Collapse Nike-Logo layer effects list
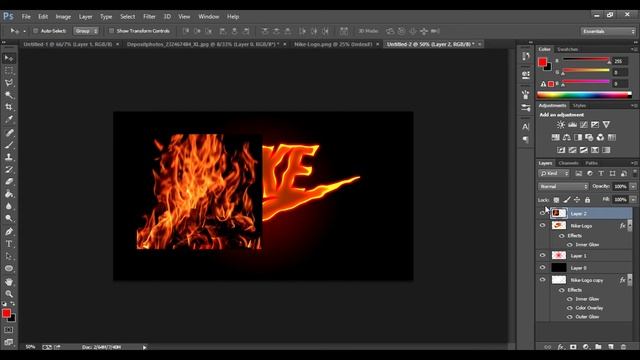The image size is (640, 360). pyautogui.click(x=630, y=225)
